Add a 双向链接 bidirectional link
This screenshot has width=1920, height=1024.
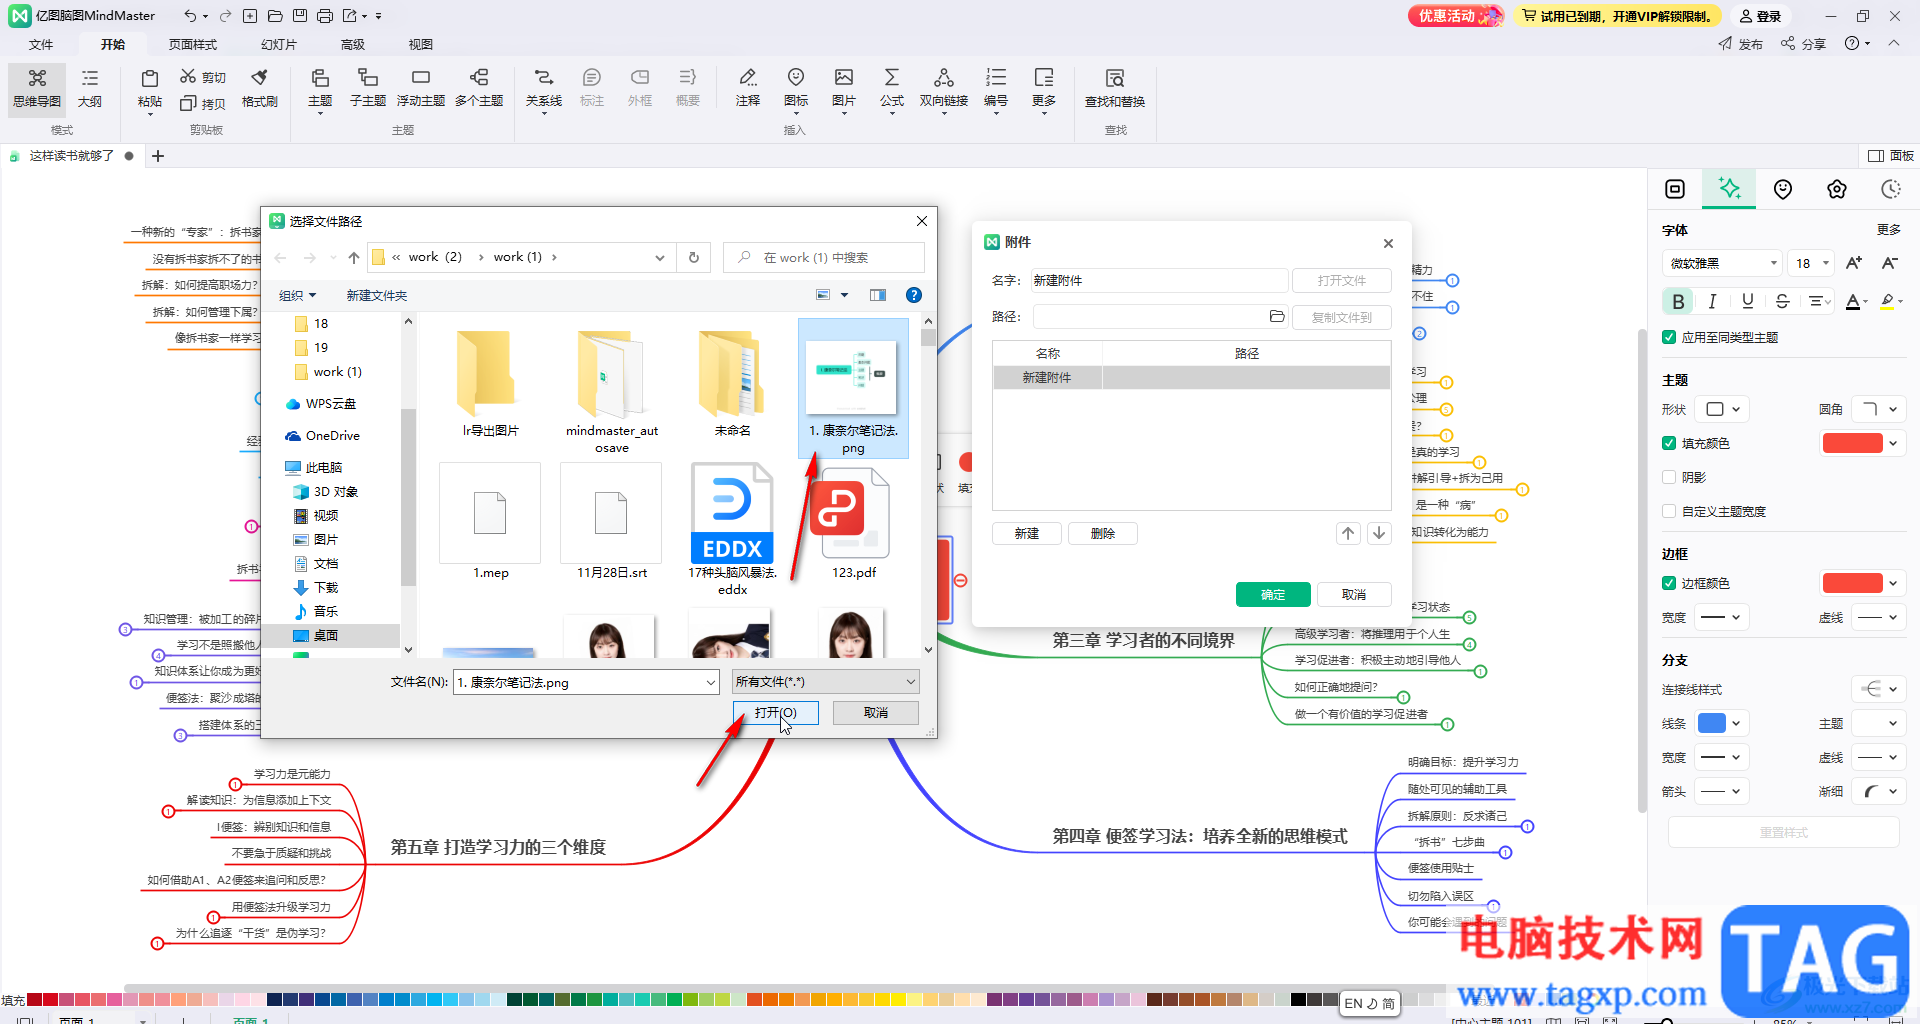point(944,88)
